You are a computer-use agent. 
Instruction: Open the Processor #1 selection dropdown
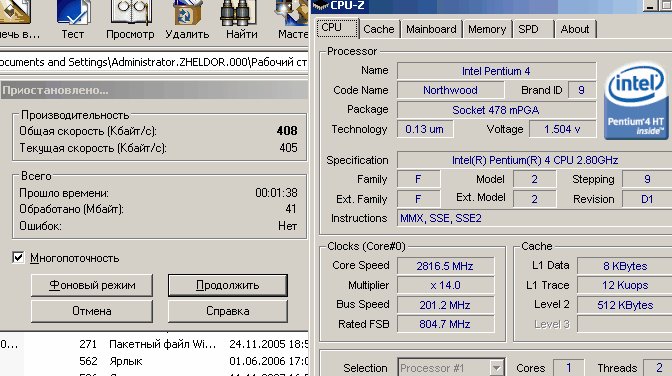click(x=451, y=368)
